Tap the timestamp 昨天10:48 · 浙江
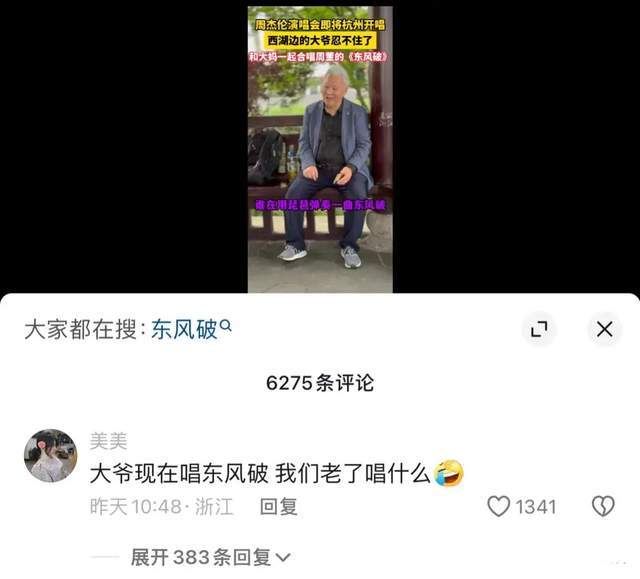640x579 pixels. (x=162, y=507)
